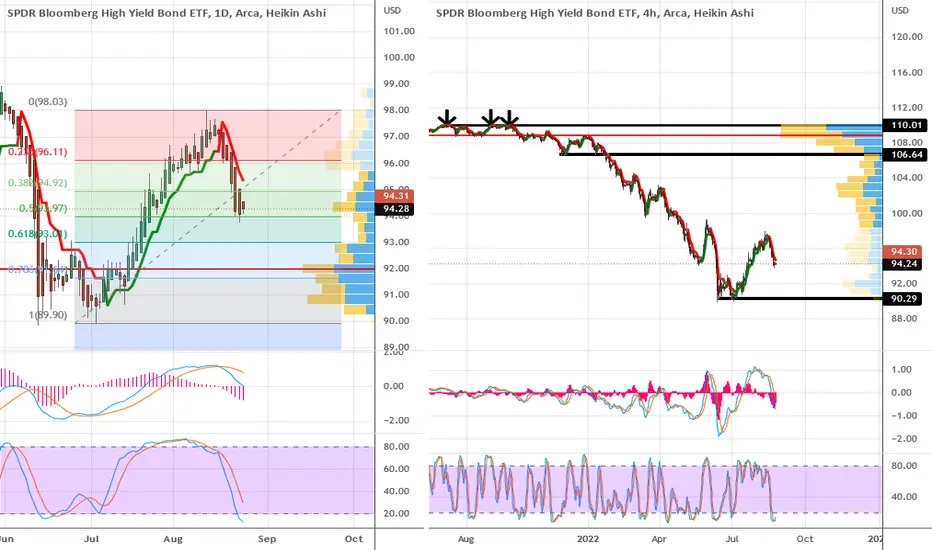Click the Fibonacci 0.236(96.11) level label
This screenshot has width=932, height=550.
click(x=37, y=152)
